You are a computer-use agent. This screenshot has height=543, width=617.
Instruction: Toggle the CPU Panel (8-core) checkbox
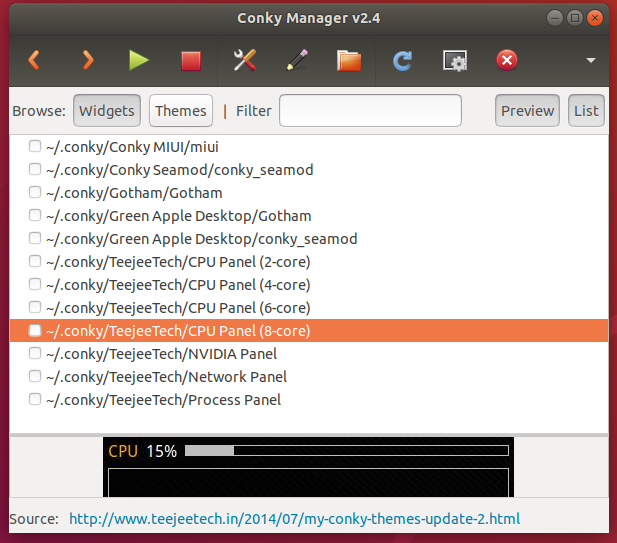tap(35, 330)
